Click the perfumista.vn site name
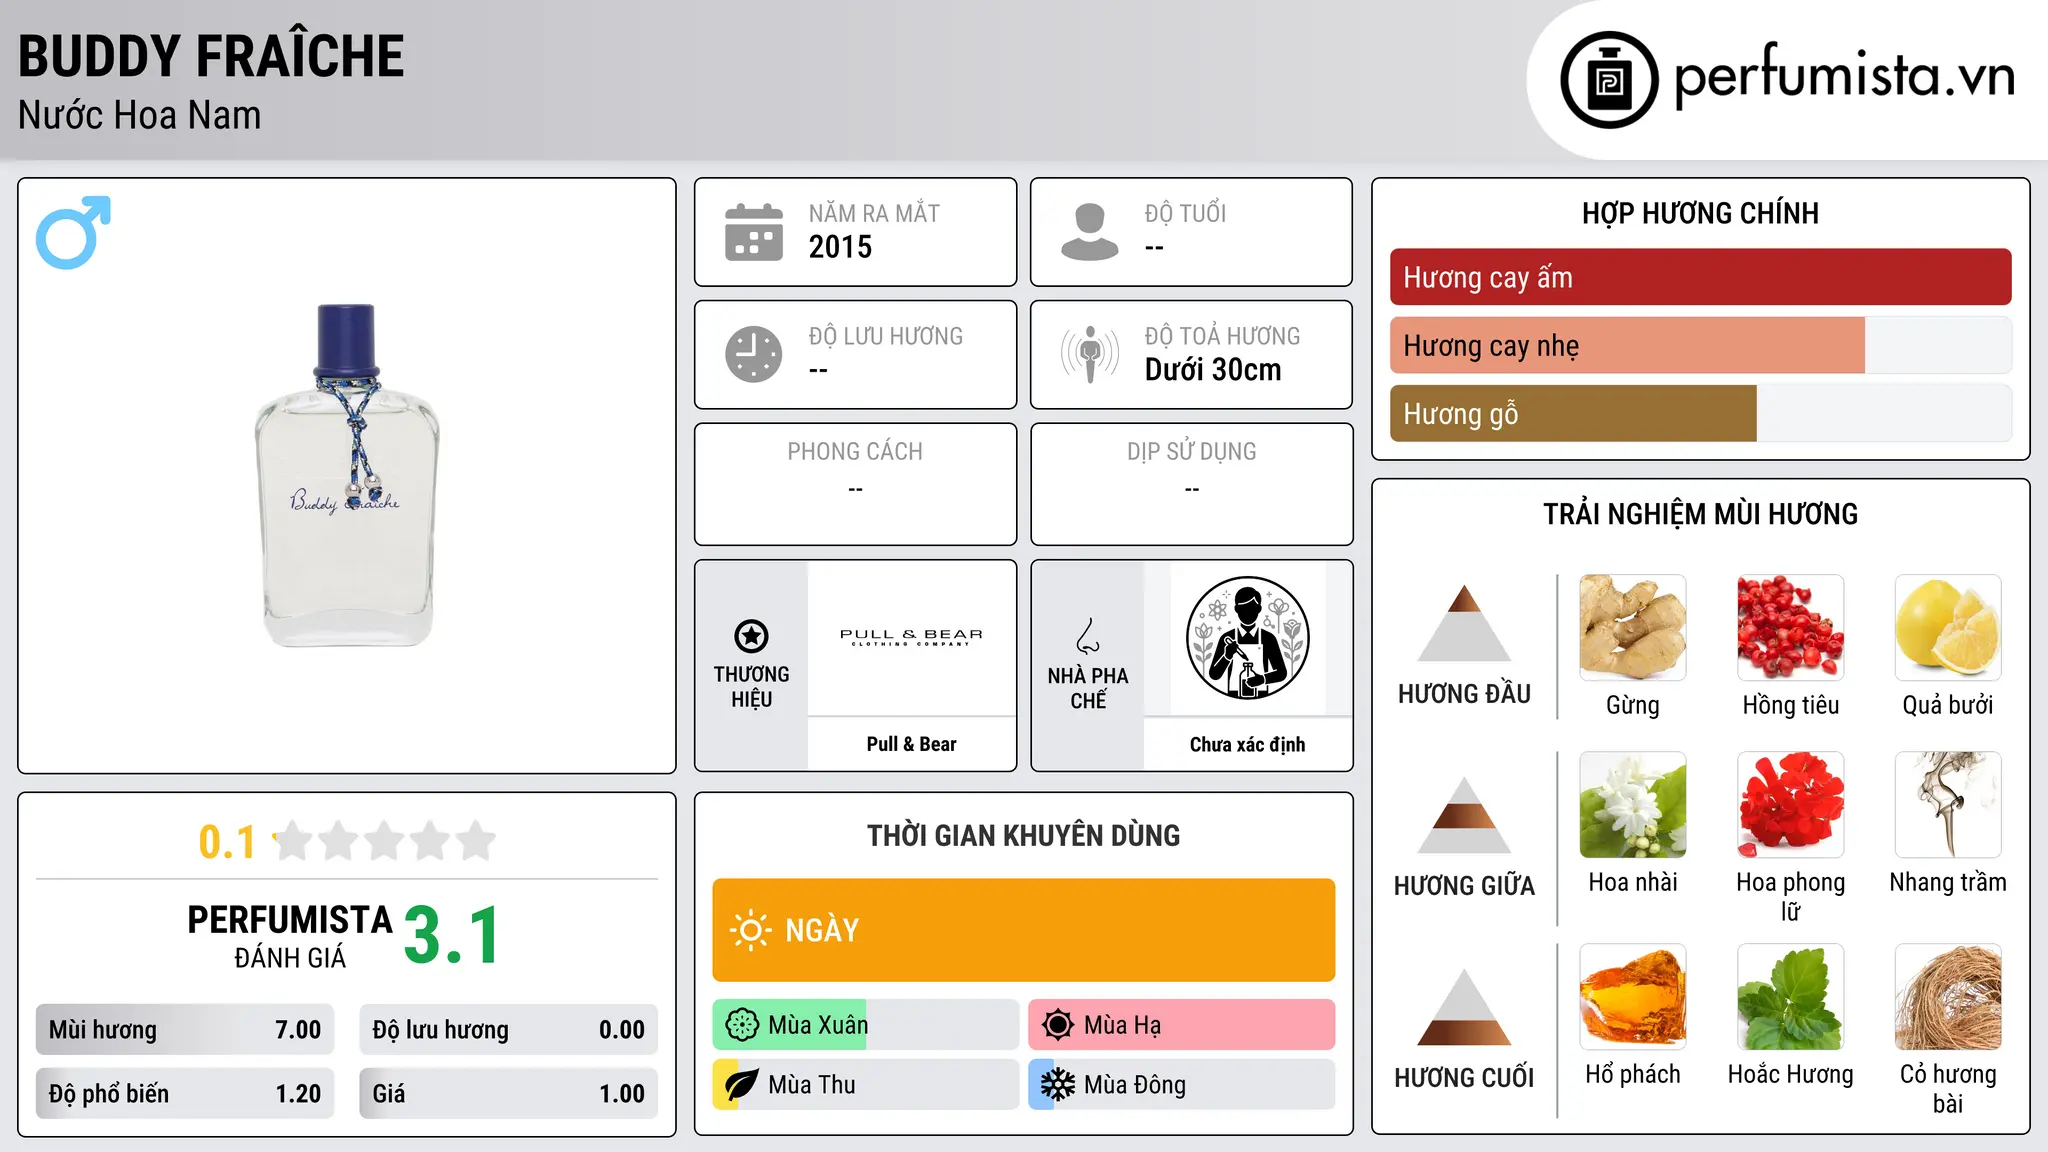Screen dimensions: 2048x1152 point(1844,75)
